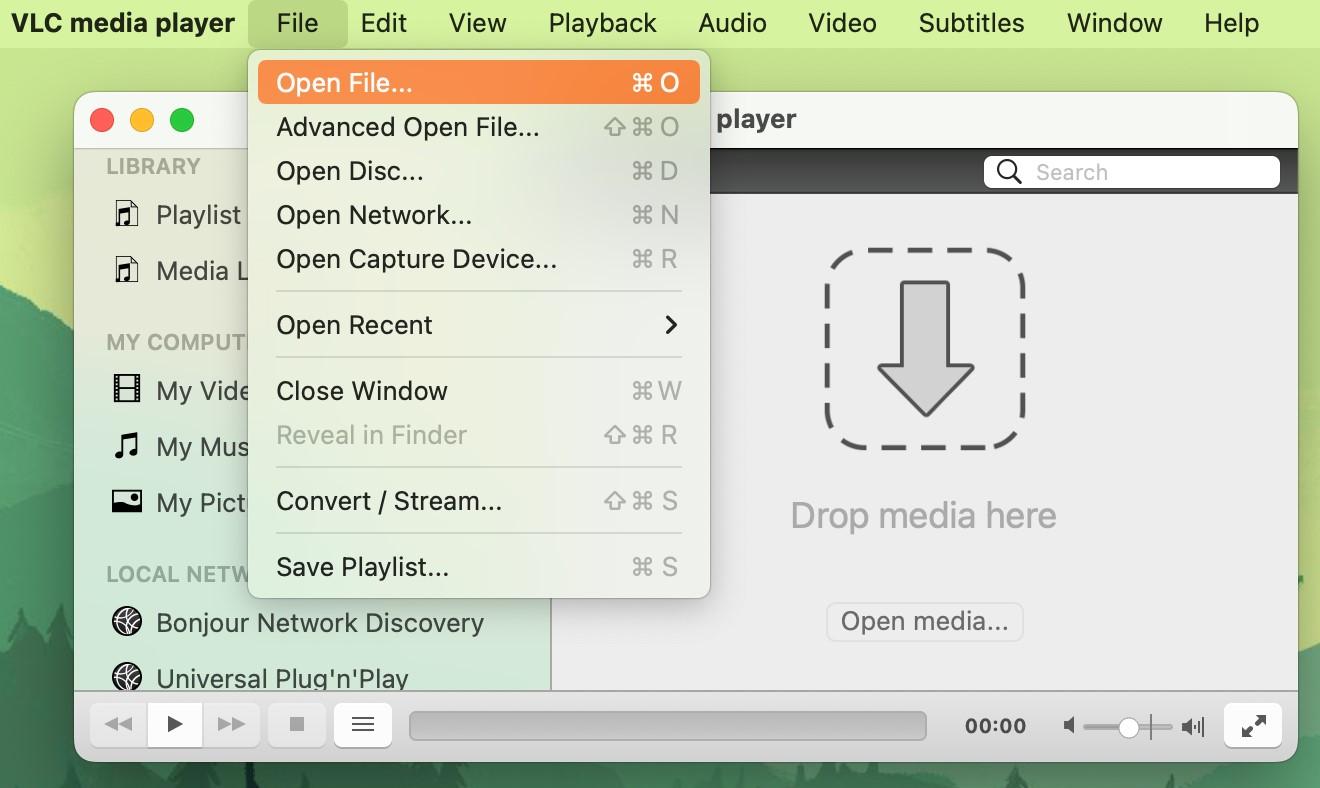
Task: Open the Subtitles menu
Action: [971, 23]
